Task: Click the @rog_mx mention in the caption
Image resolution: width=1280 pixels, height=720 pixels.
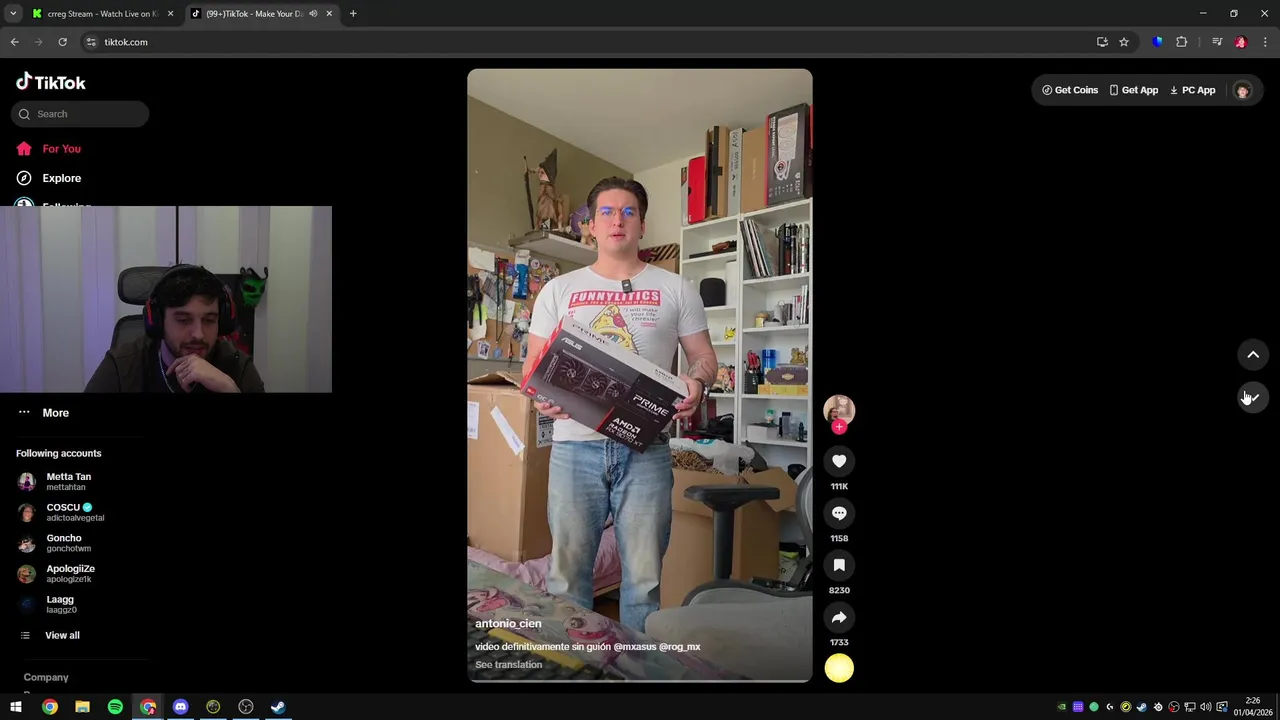Action: click(679, 647)
